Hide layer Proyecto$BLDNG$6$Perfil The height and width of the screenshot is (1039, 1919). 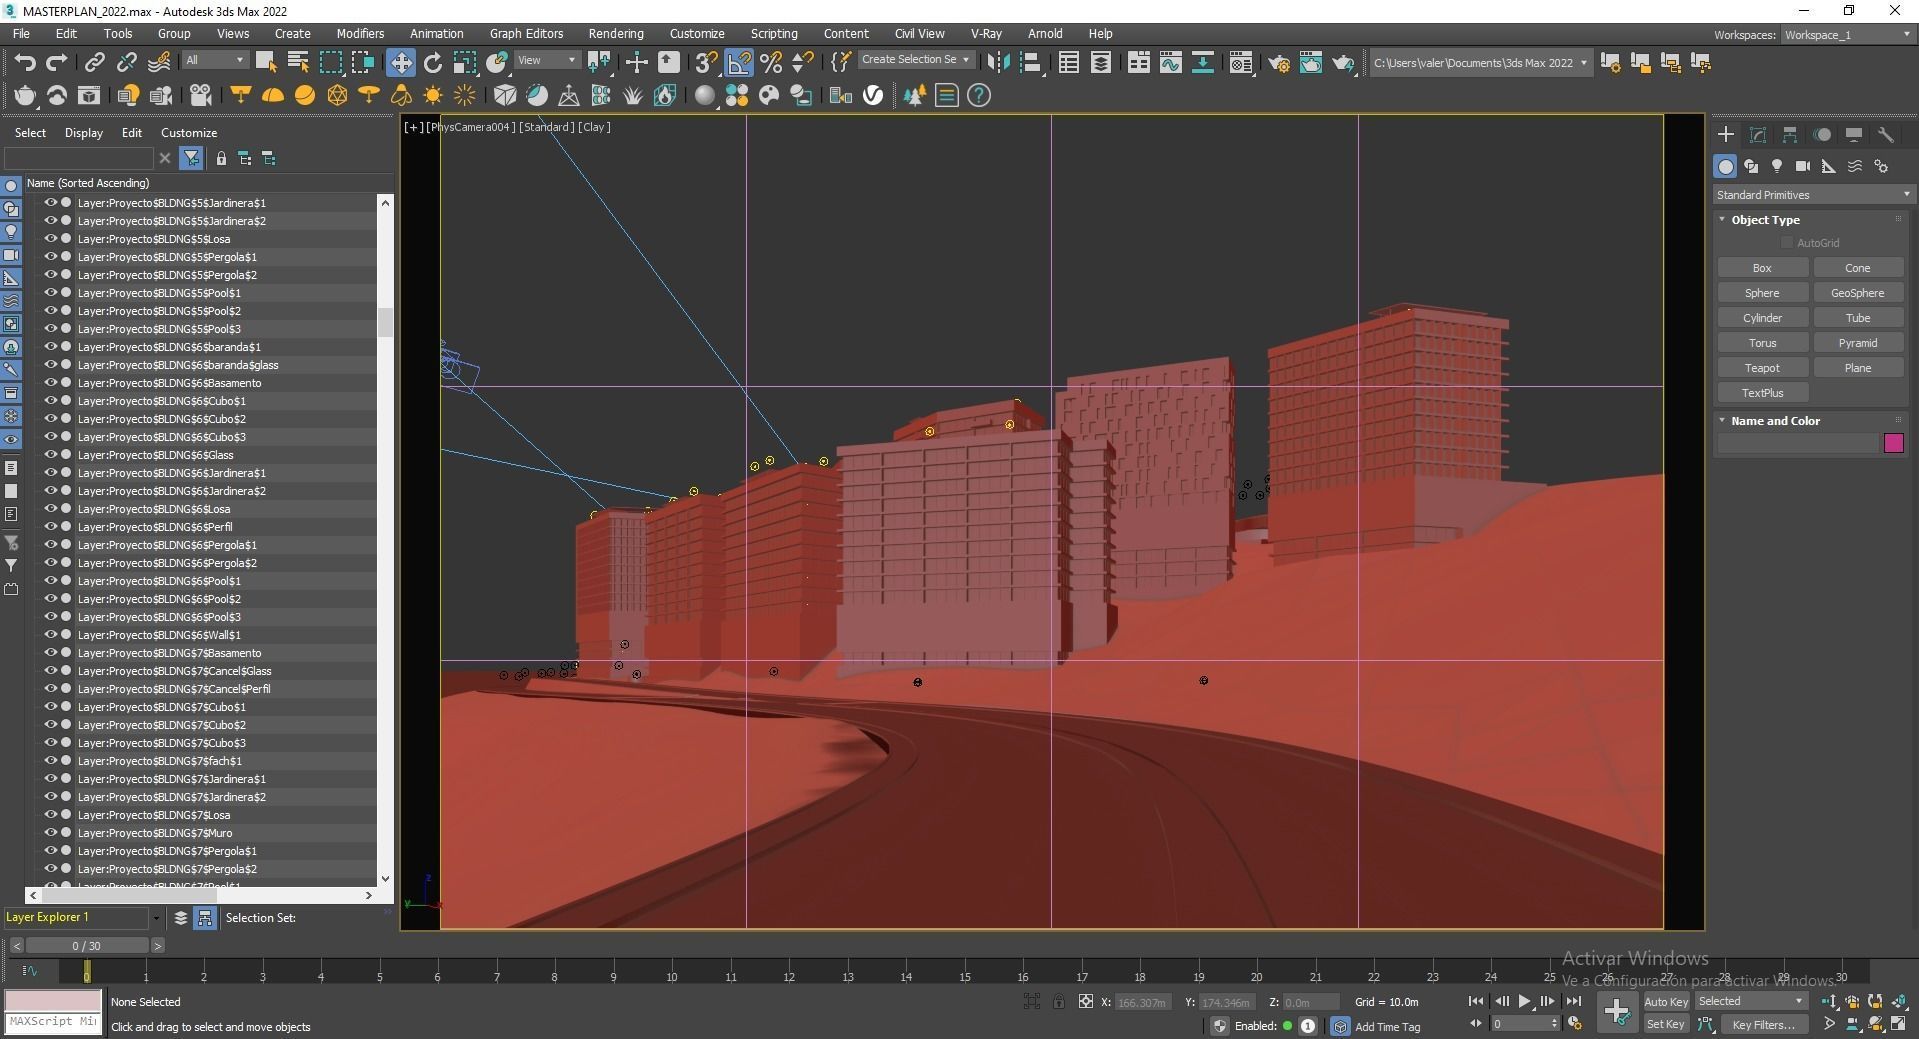coord(50,526)
